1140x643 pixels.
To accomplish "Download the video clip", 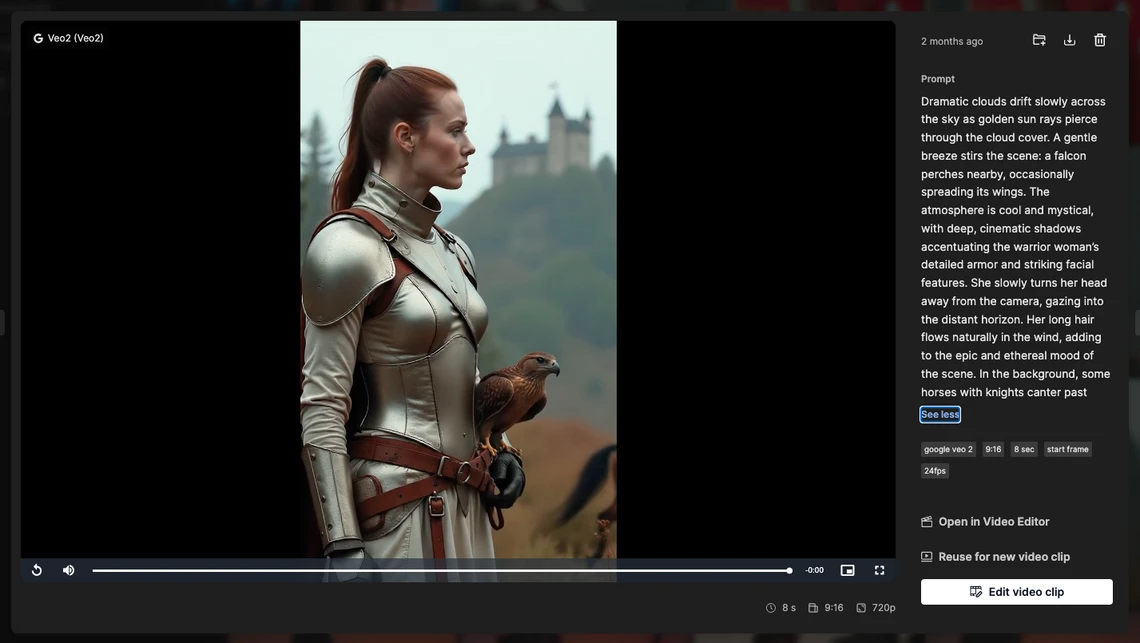I will (x=1069, y=40).
